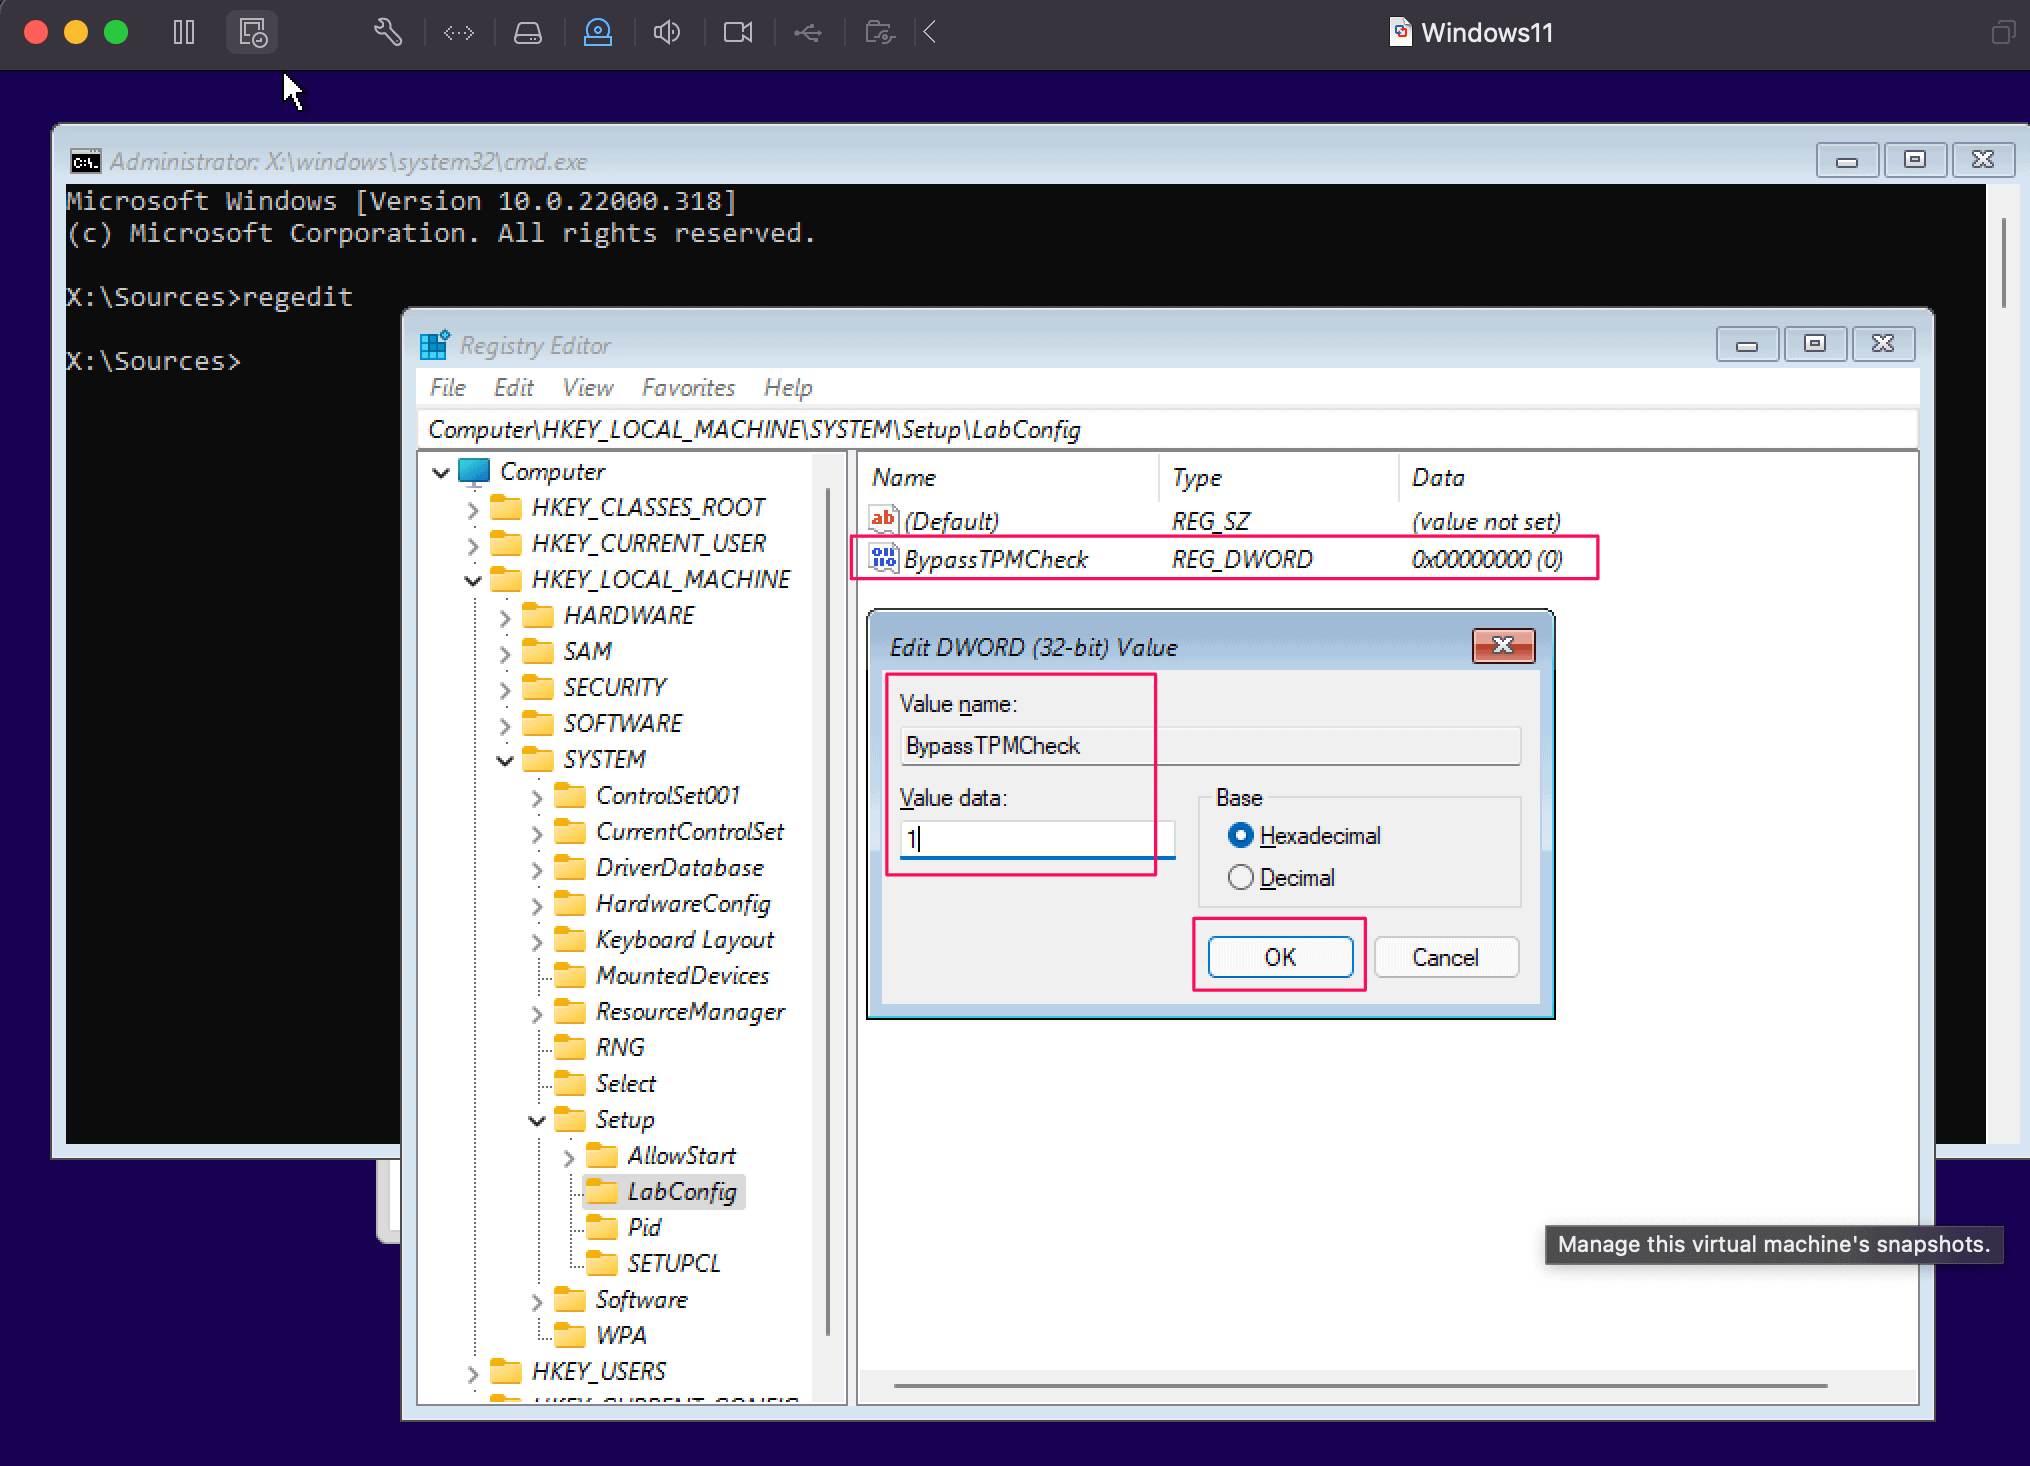Open the File menu in Registry Editor

(448, 387)
